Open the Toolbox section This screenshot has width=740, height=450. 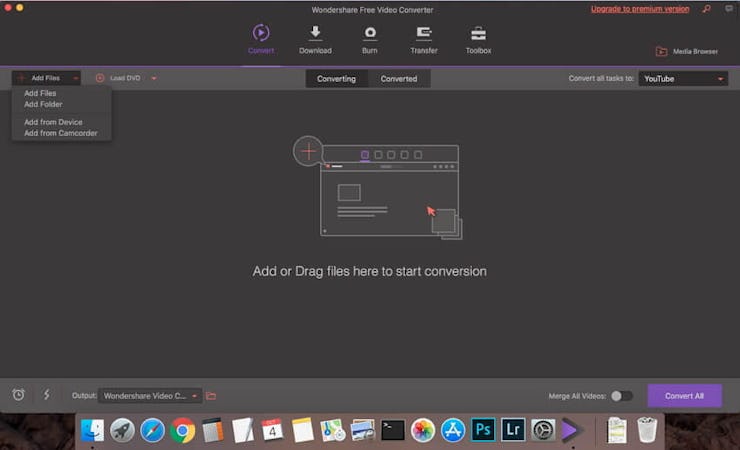pos(479,39)
